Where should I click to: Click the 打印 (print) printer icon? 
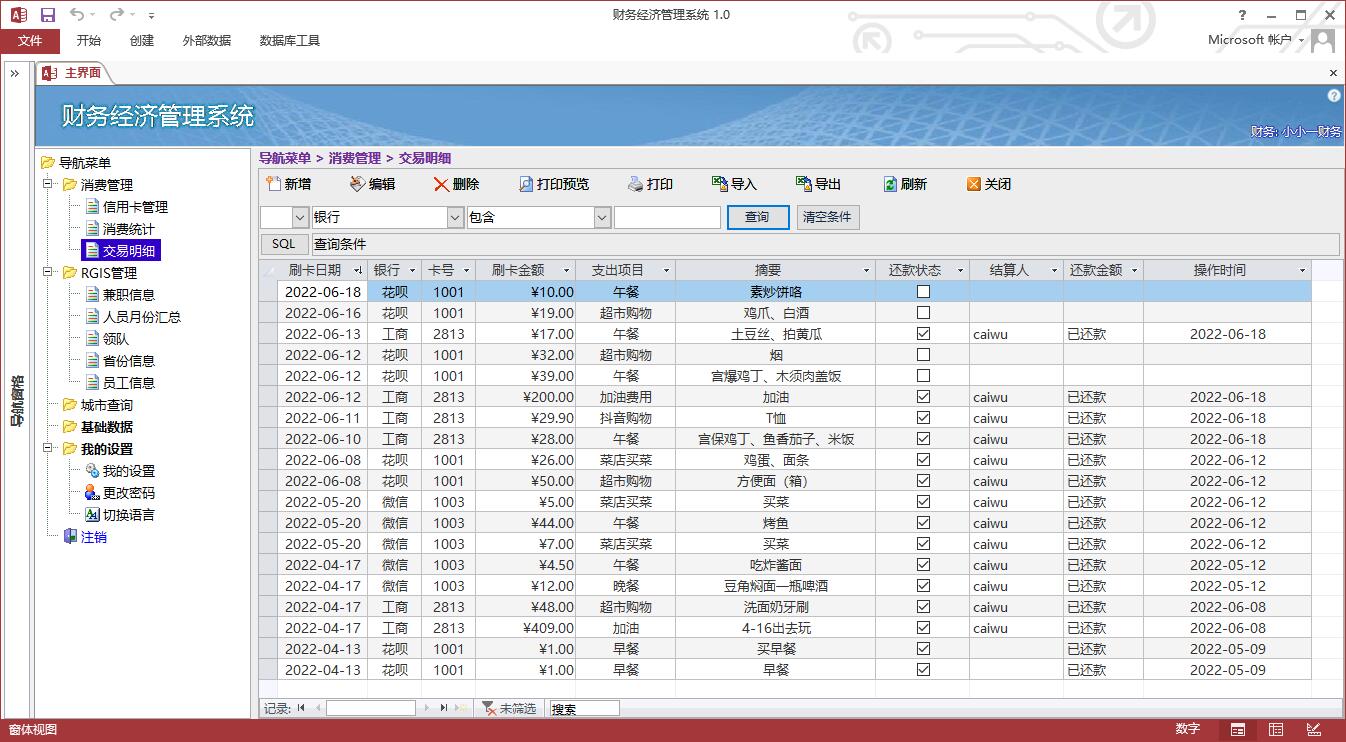(x=635, y=184)
